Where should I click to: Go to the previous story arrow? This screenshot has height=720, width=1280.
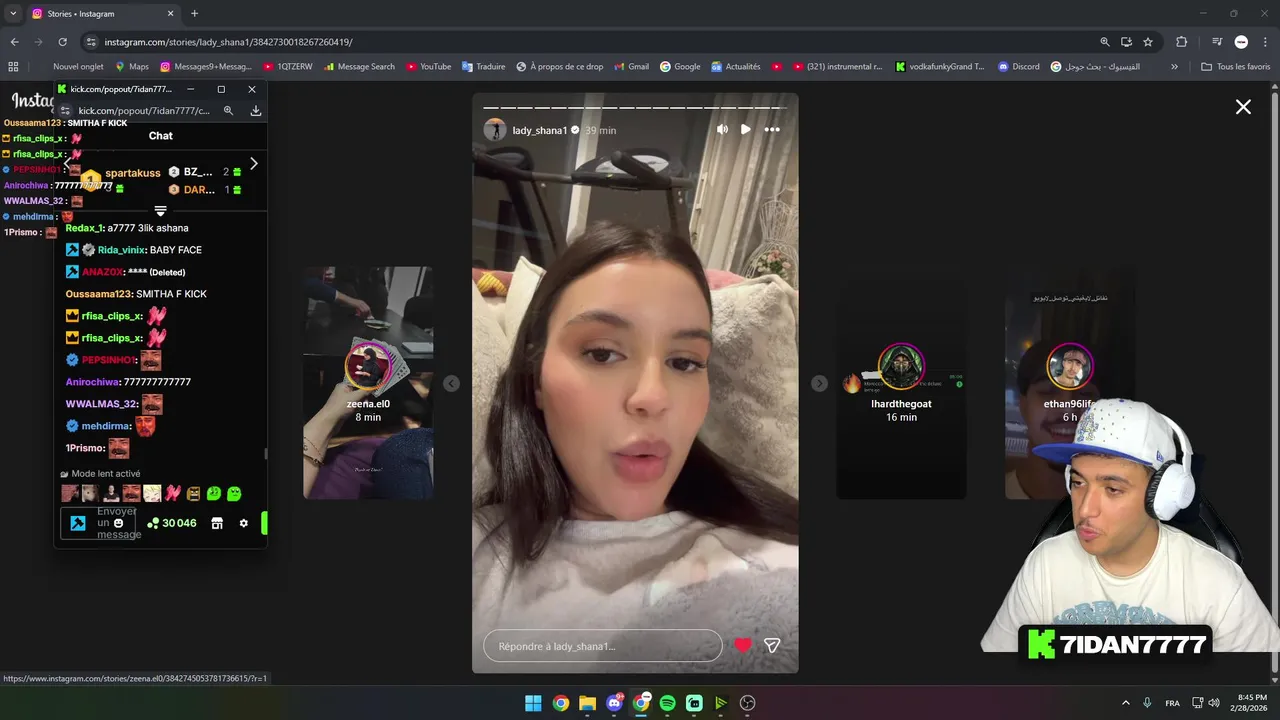[451, 384]
